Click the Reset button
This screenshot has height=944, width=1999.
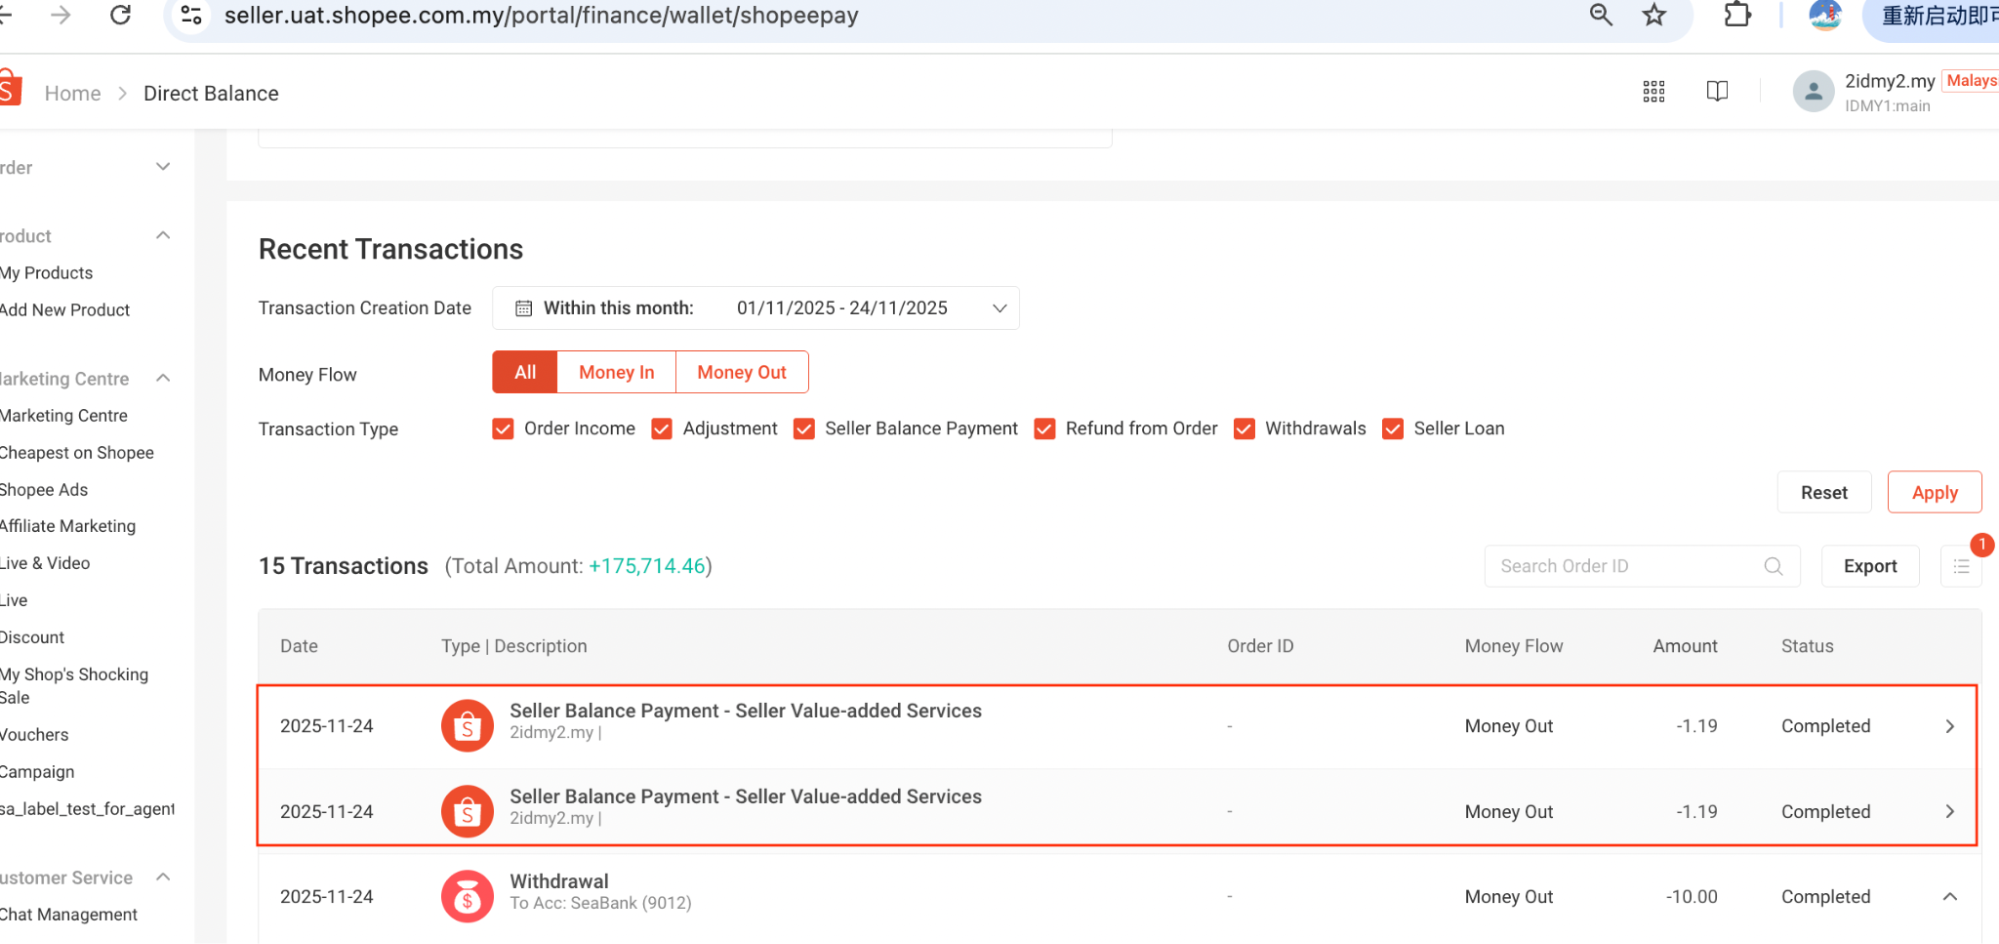(x=1824, y=492)
